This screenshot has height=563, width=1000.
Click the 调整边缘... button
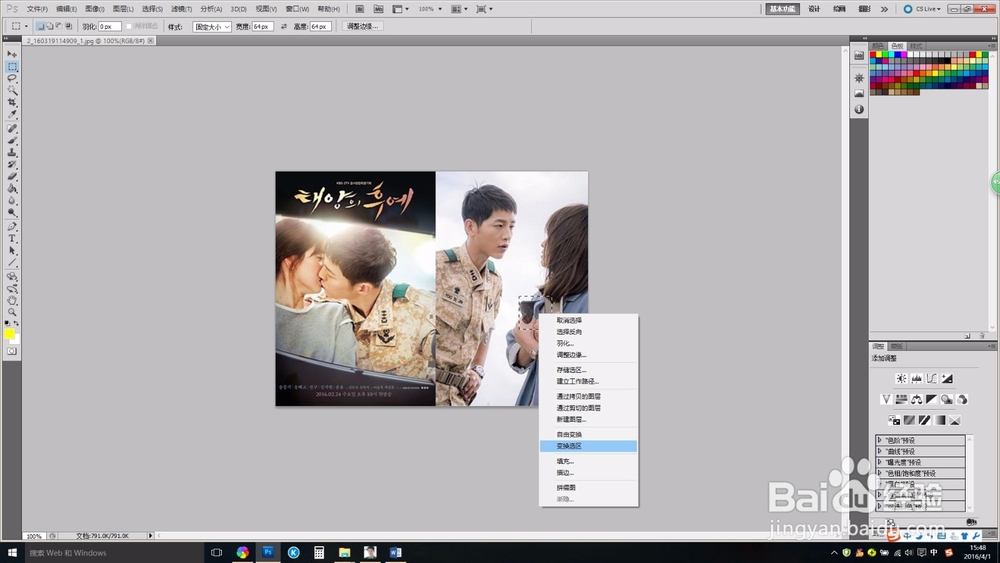(x=362, y=26)
